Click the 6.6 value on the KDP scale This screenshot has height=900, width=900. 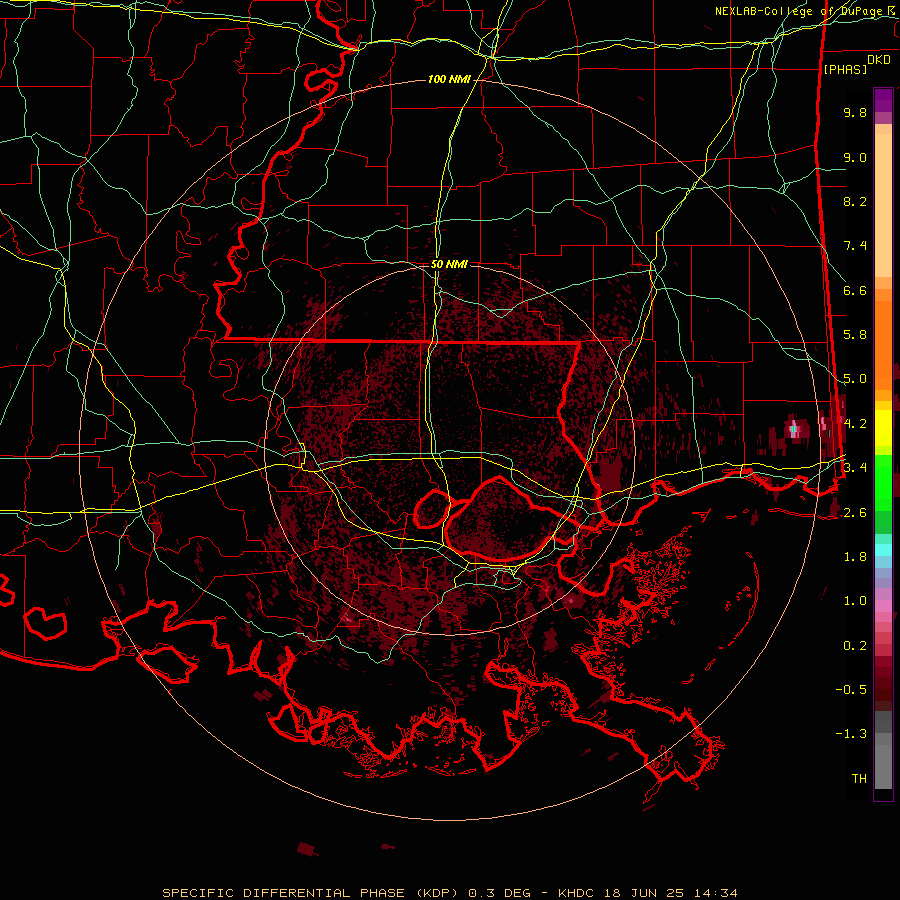click(855, 290)
